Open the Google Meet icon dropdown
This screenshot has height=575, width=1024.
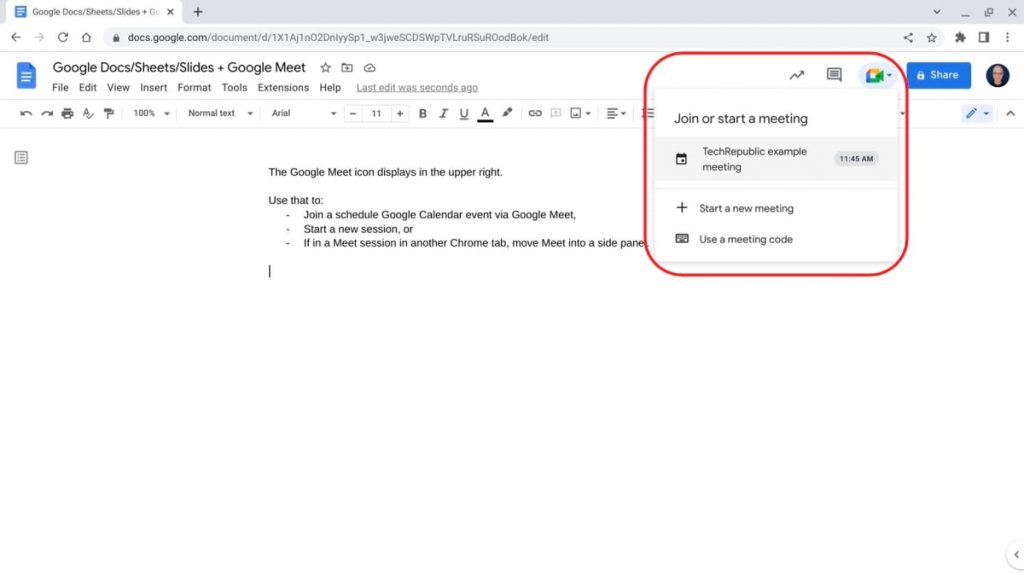(878, 75)
